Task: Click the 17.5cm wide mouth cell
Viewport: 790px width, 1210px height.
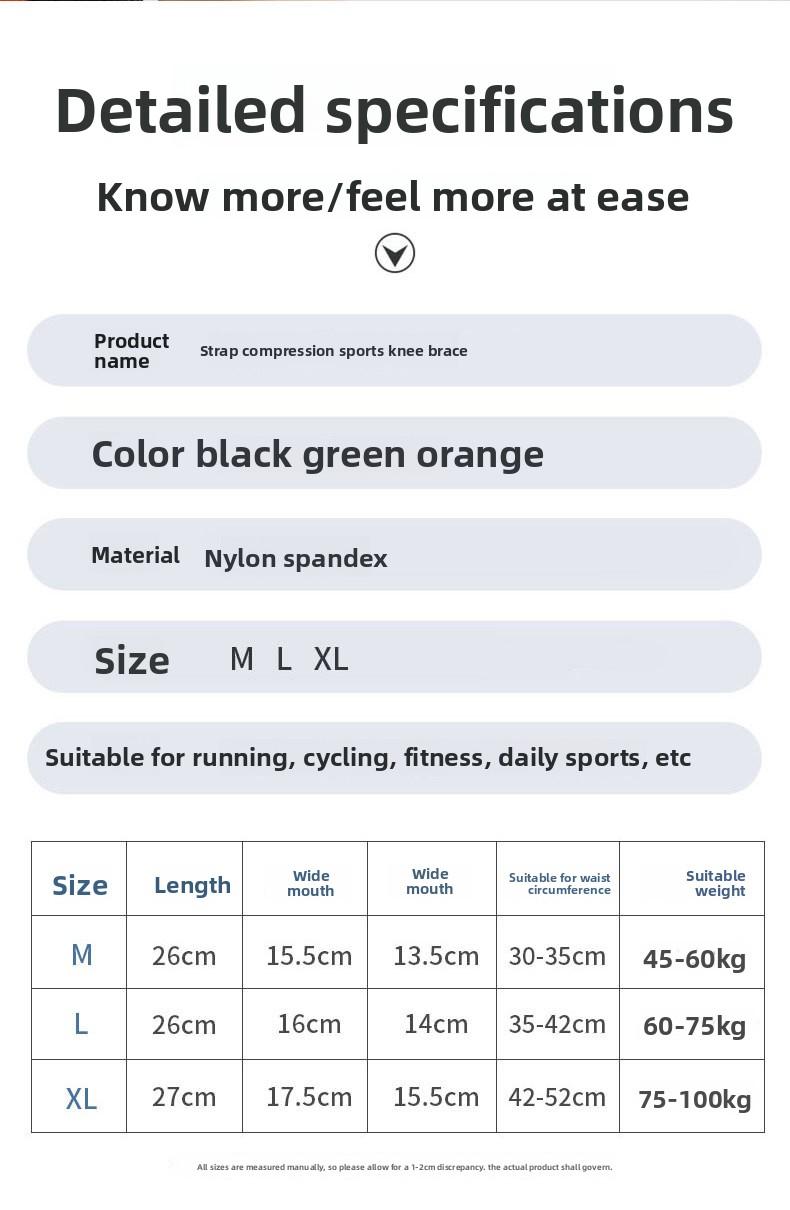Action: 309,1097
